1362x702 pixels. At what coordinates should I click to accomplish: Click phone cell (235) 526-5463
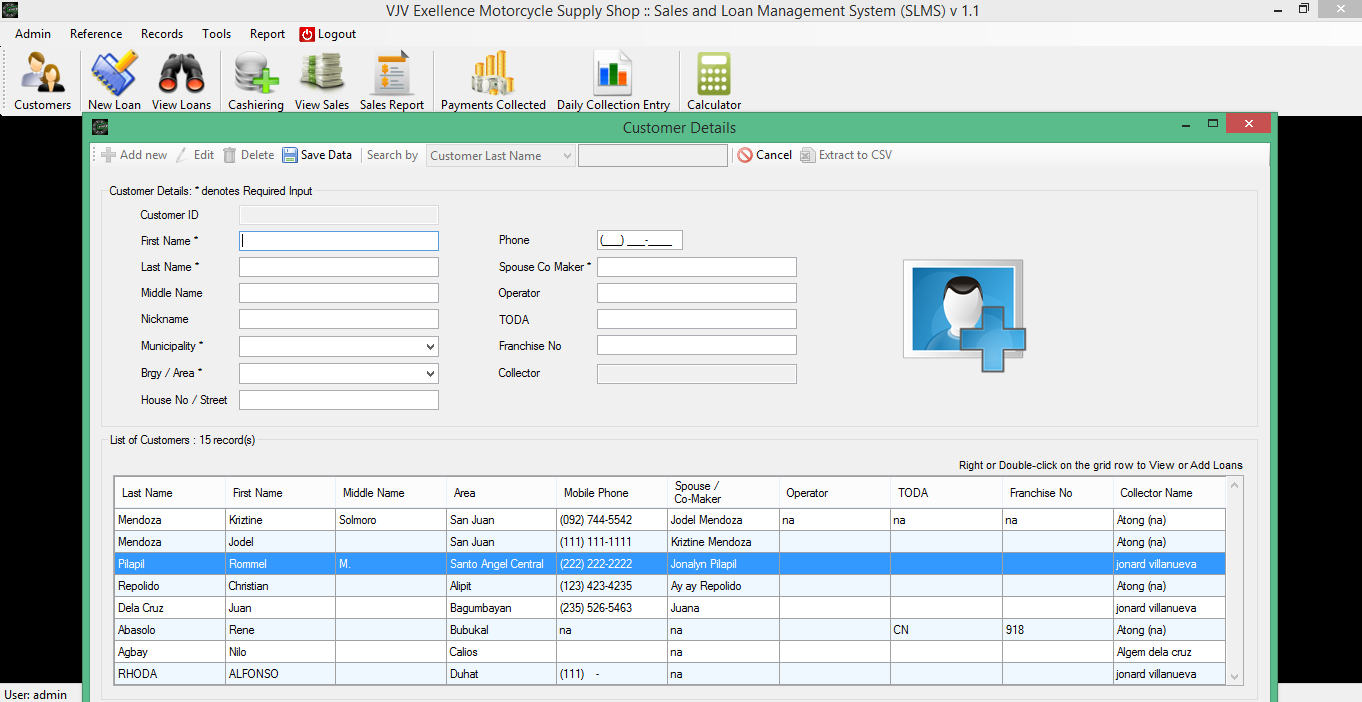pos(611,608)
